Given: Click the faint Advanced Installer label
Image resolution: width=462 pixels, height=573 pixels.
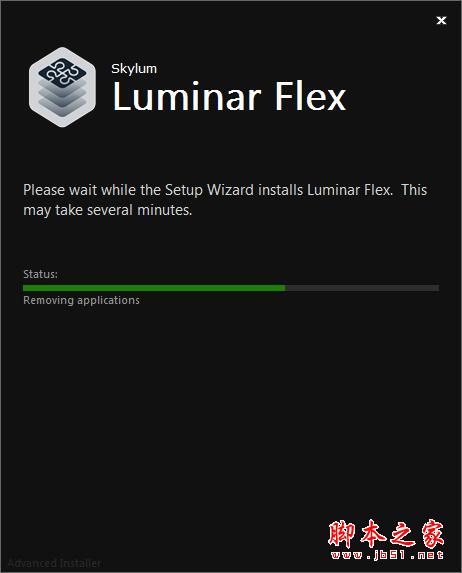Looking at the screenshot, I should (54, 563).
